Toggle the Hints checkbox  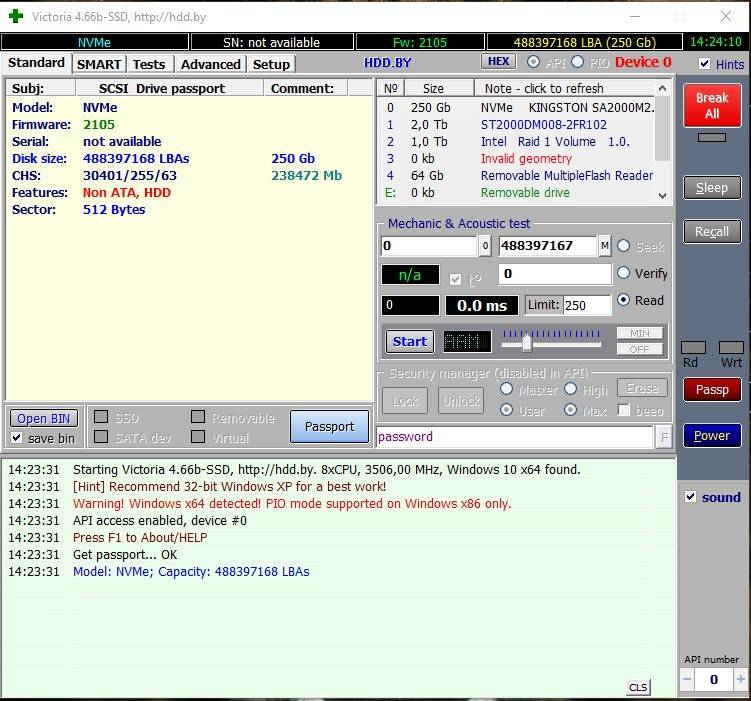(x=704, y=64)
